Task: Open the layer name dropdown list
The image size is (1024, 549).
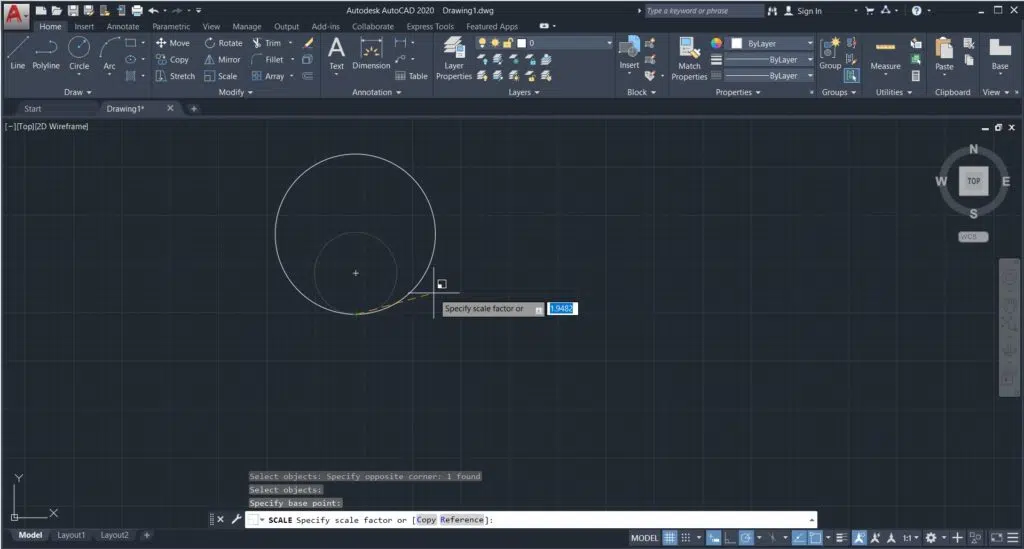Action: click(x=608, y=43)
